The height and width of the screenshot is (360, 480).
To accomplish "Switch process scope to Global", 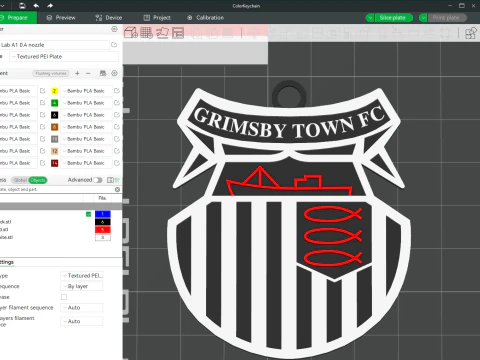I will click(20, 180).
